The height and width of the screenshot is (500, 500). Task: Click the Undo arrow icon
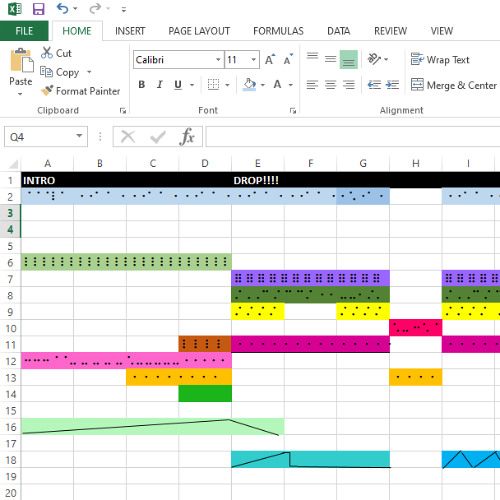click(62, 8)
